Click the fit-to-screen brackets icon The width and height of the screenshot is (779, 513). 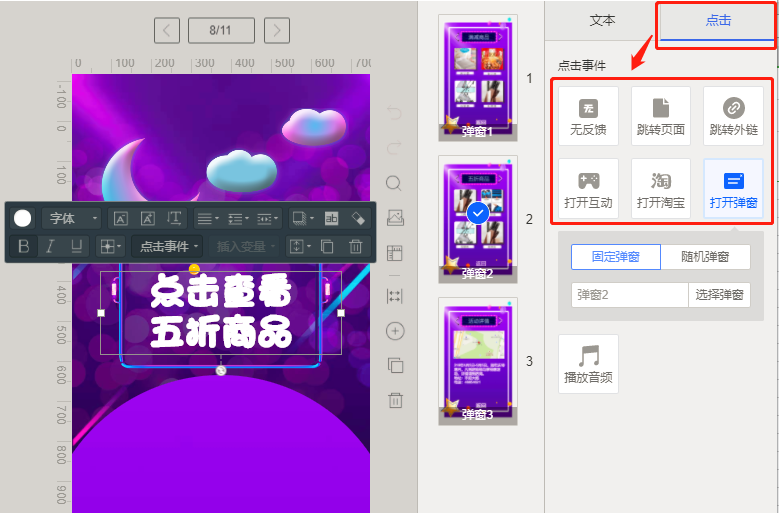point(394,296)
